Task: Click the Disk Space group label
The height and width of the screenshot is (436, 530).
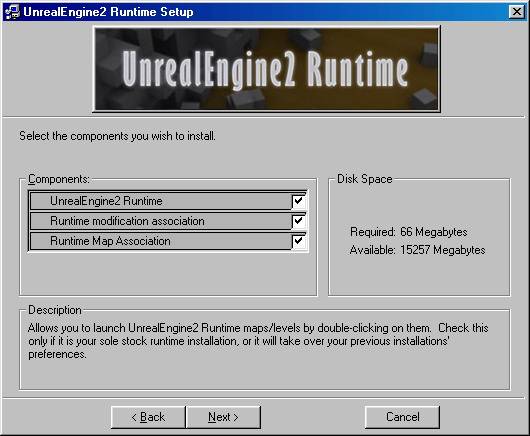Action: click(x=365, y=179)
